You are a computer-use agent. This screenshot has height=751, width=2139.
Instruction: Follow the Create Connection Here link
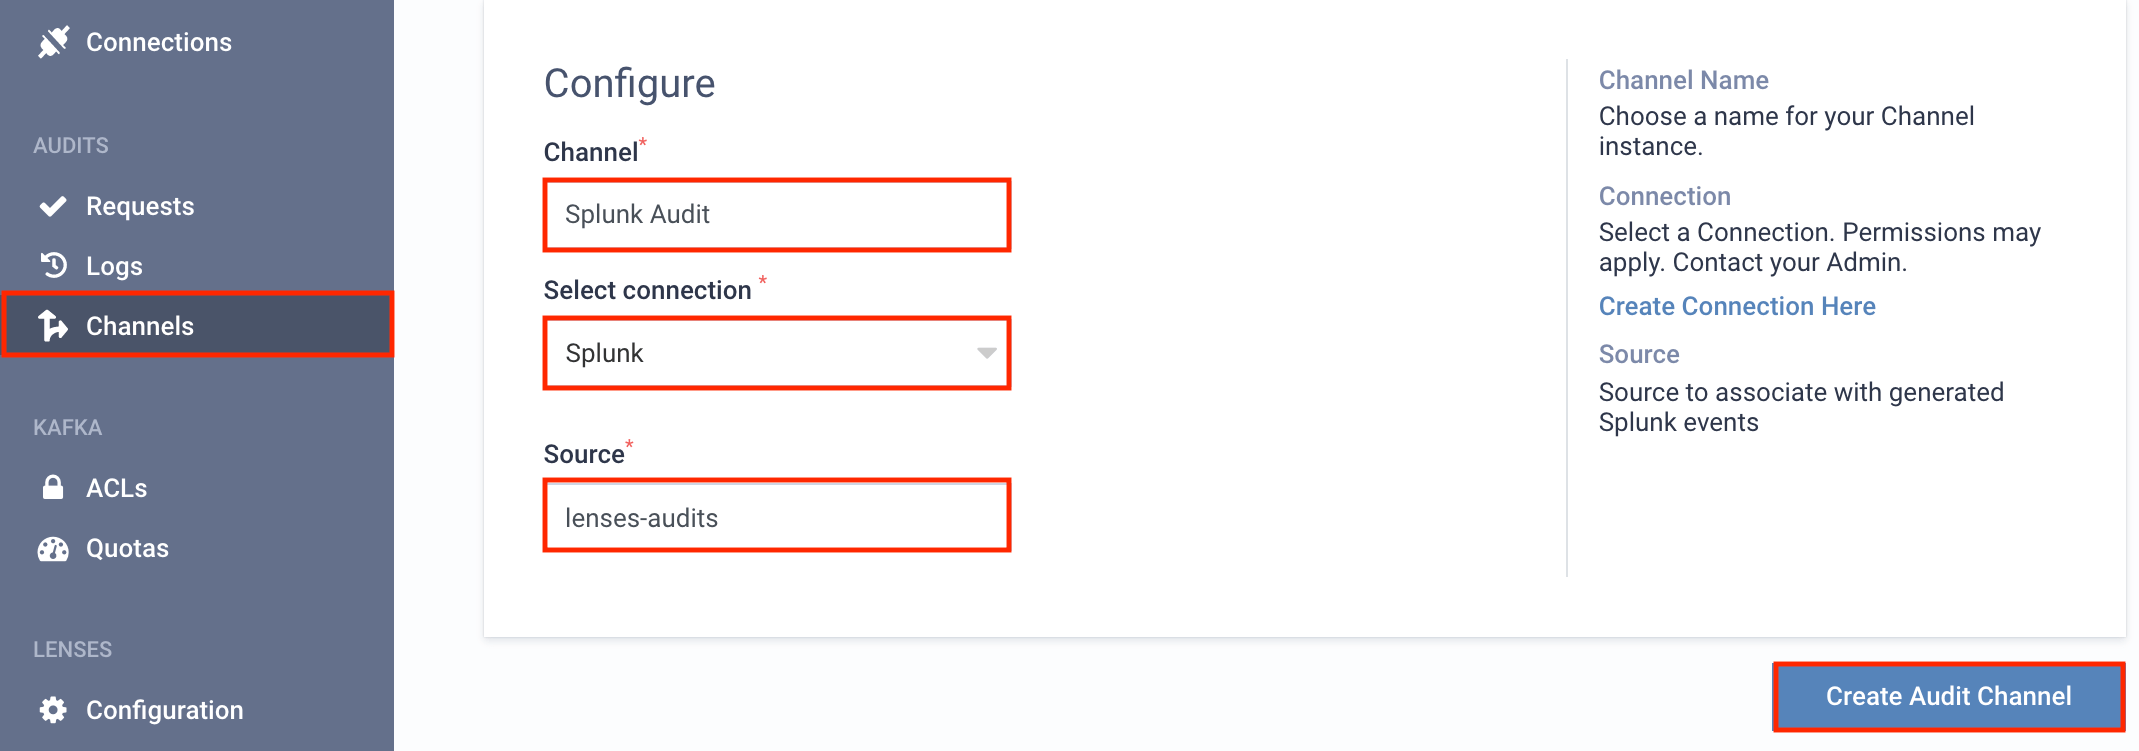(1737, 306)
